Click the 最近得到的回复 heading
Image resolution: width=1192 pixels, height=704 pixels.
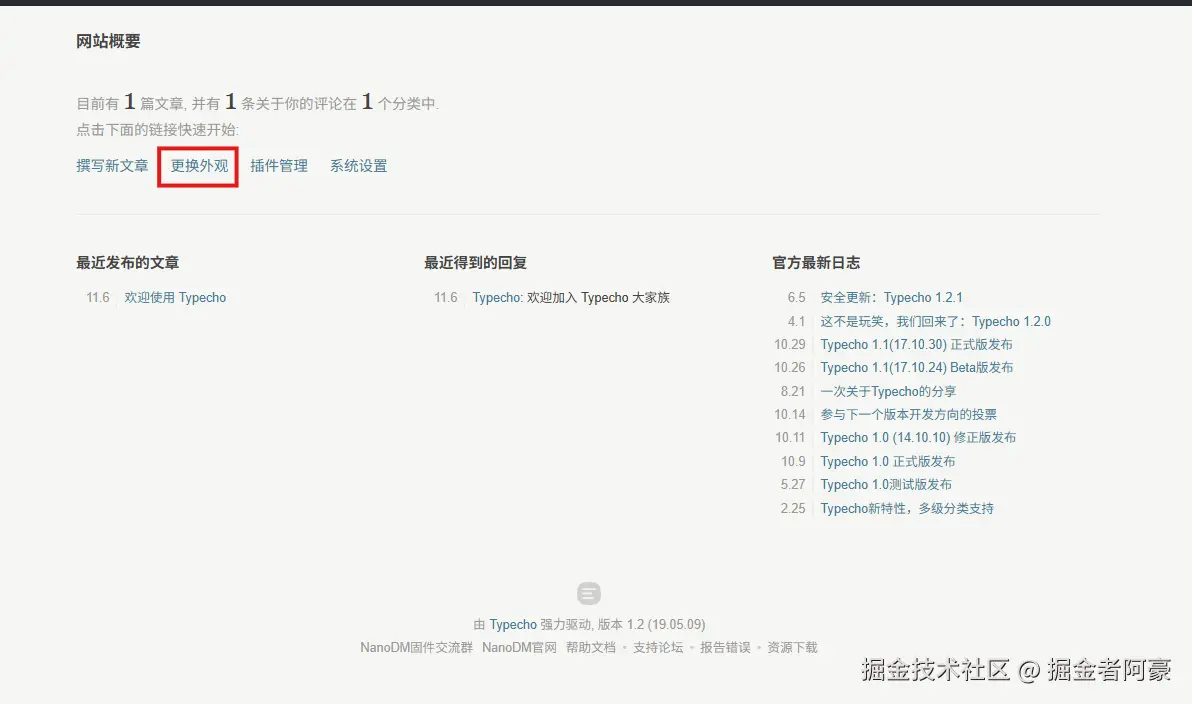[x=475, y=262]
